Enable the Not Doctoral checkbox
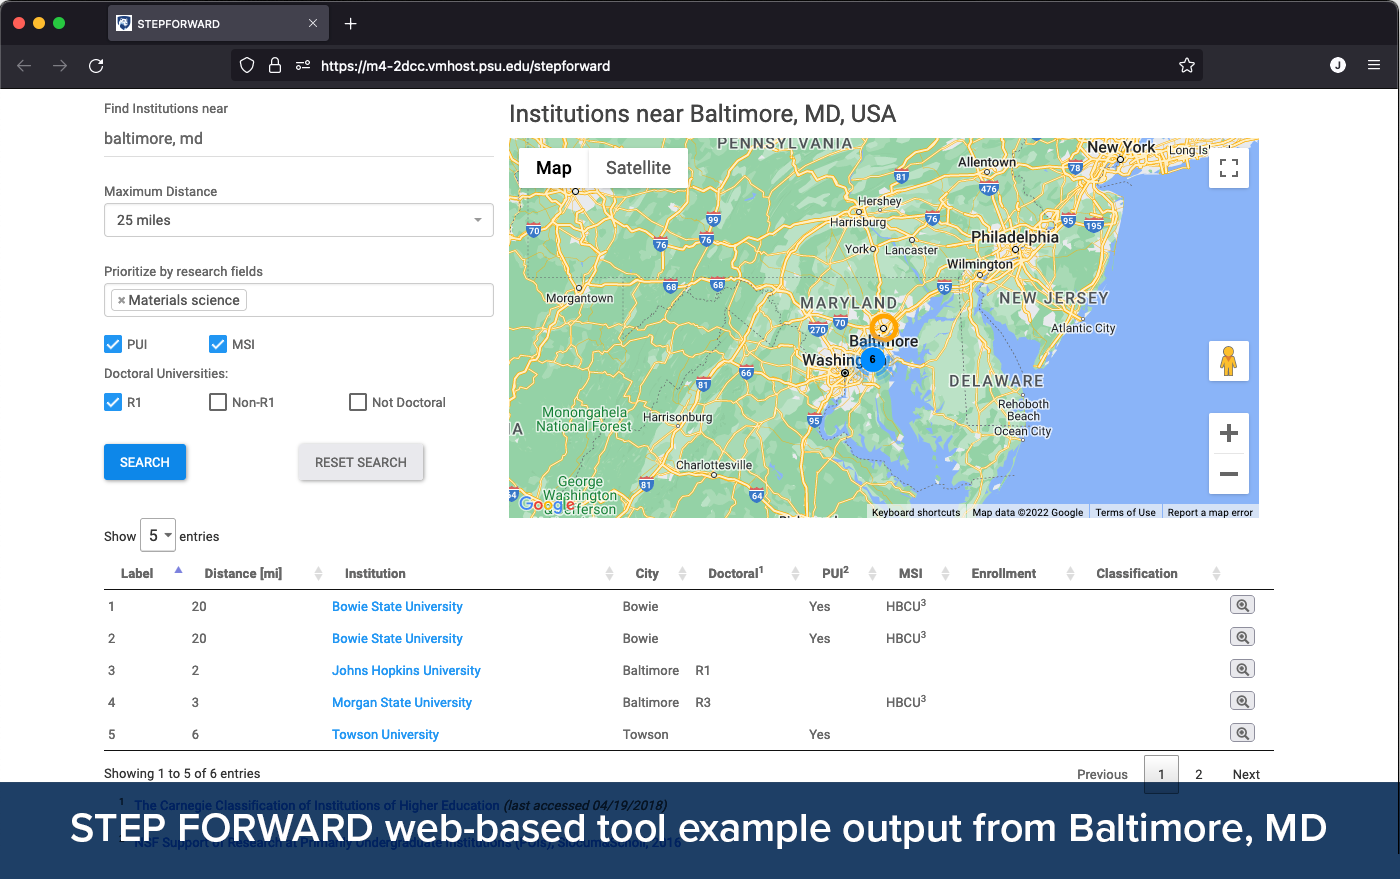The image size is (1400, 879). pos(358,402)
